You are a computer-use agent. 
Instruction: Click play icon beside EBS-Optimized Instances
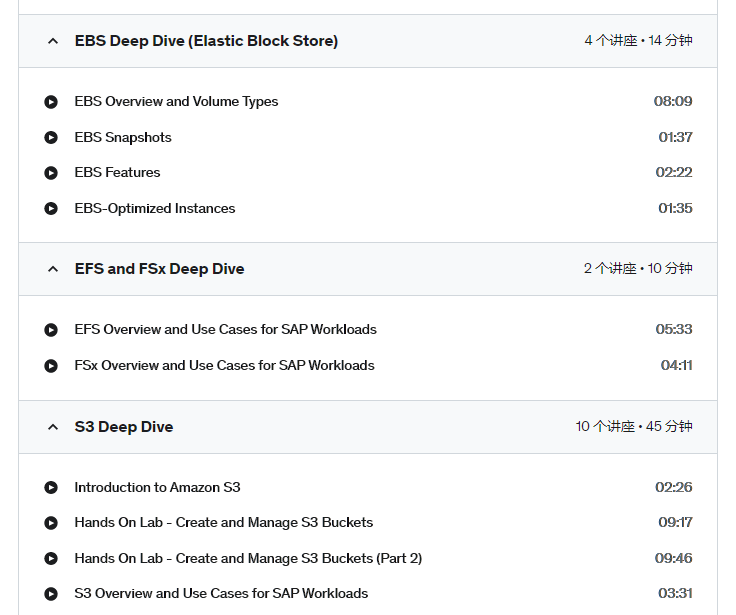point(51,208)
